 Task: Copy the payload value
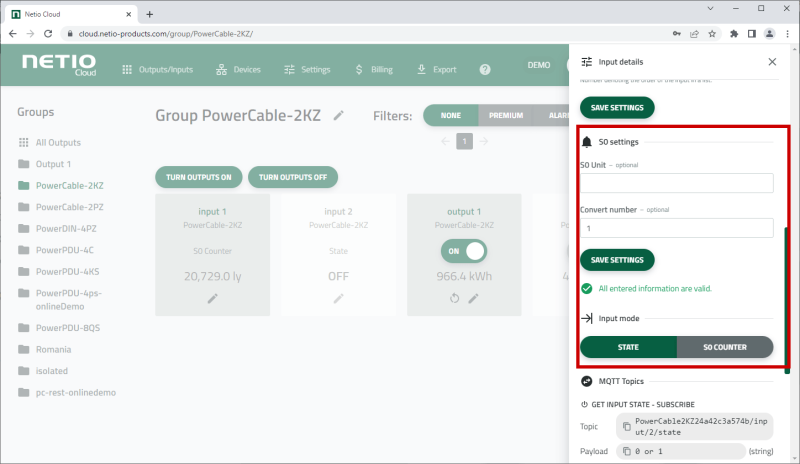pos(628,451)
